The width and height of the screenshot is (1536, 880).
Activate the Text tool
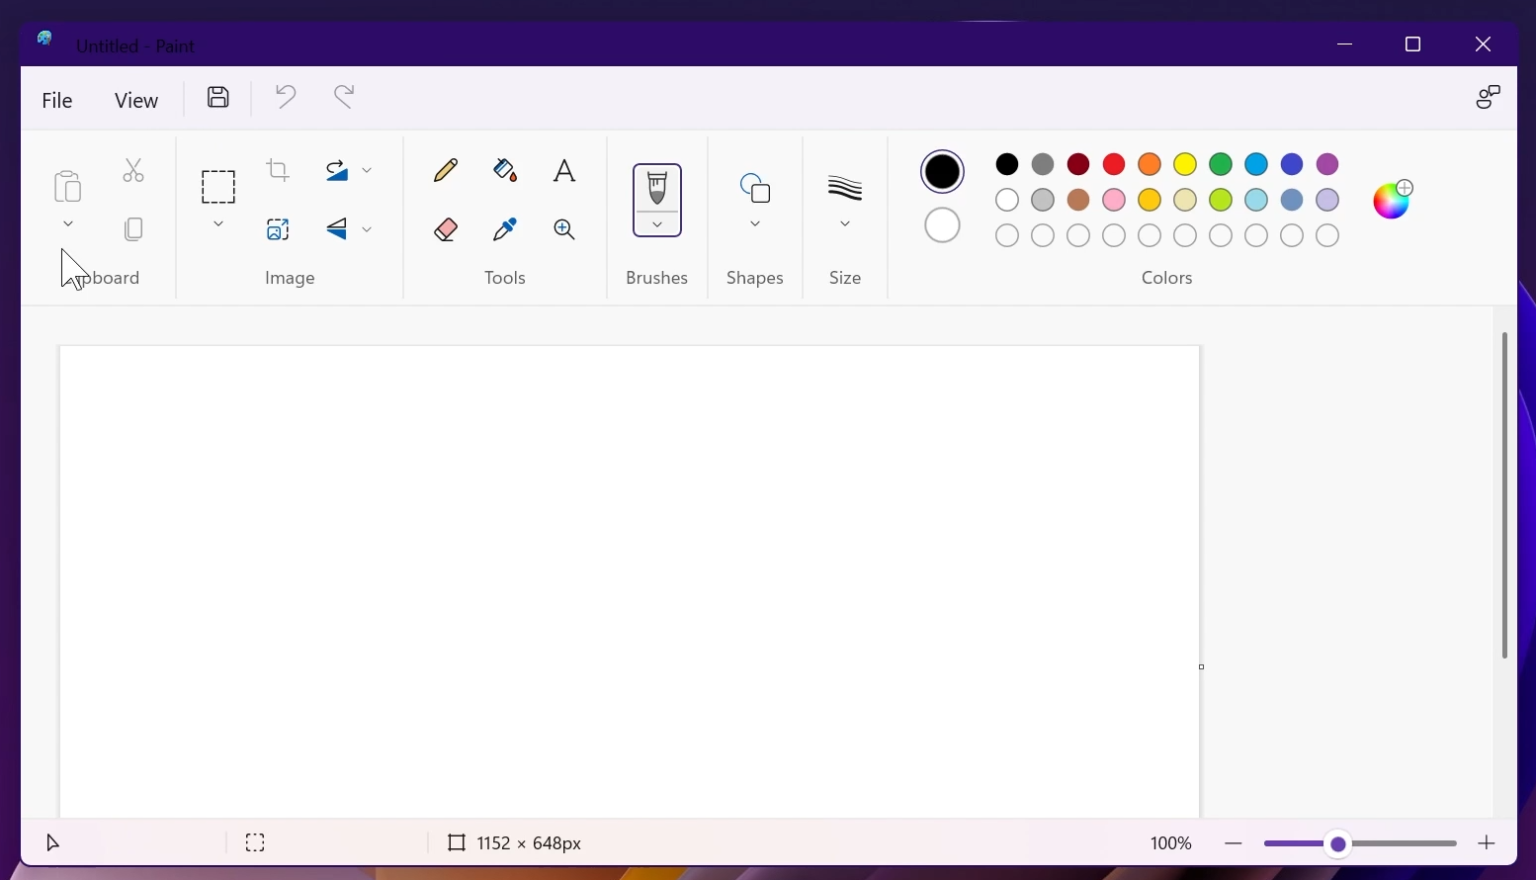tap(564, 170)
